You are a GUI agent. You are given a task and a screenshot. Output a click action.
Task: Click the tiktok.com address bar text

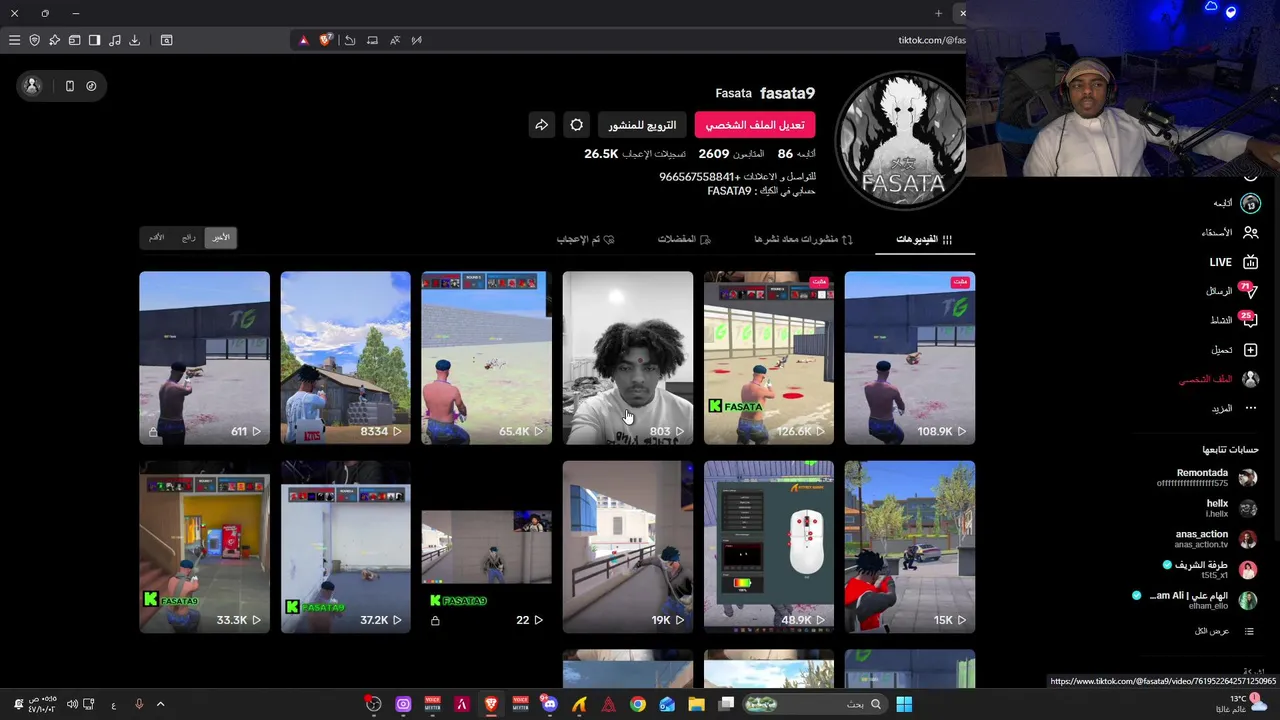coord(931,40)
